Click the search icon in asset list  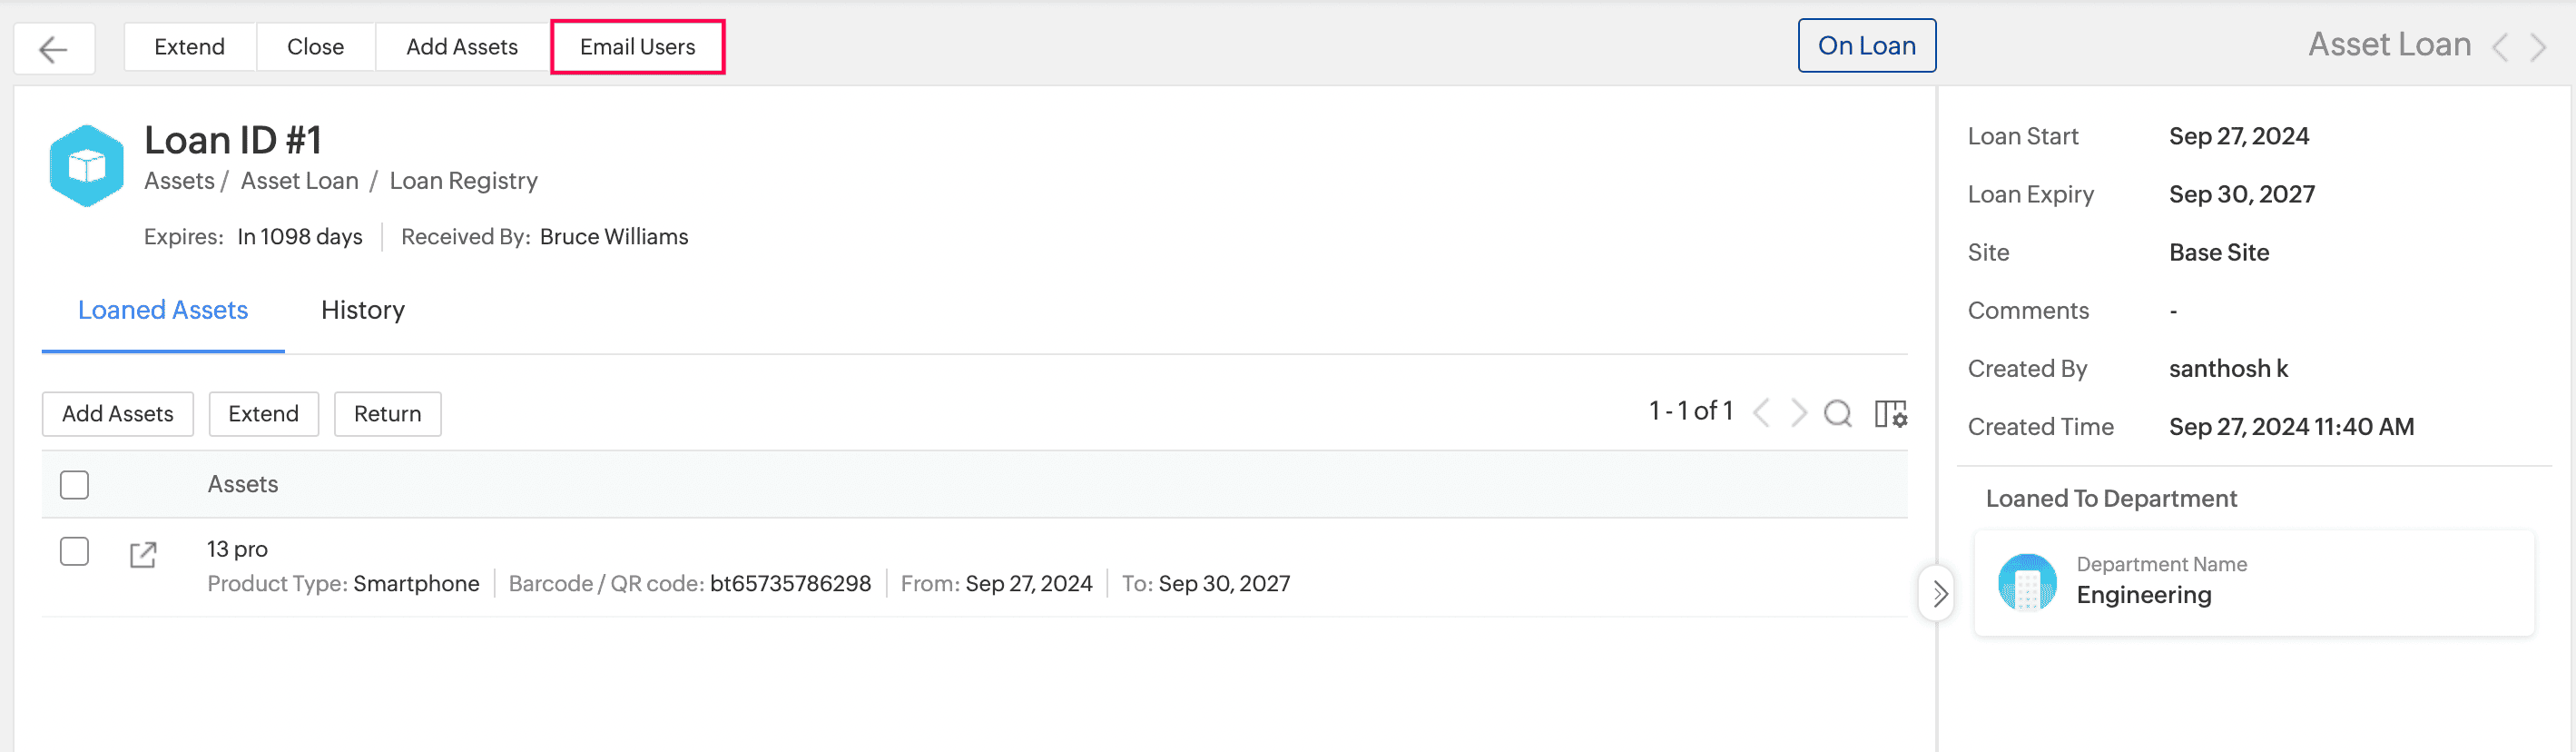coord(1837,413)
